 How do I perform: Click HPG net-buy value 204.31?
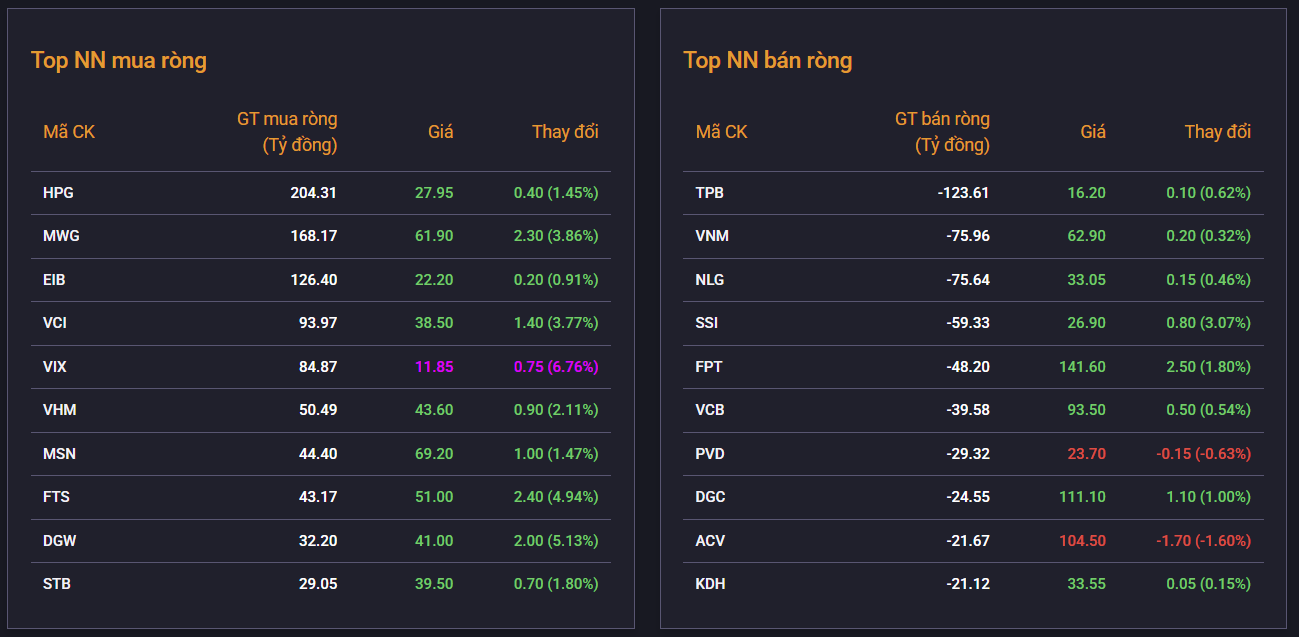314,193
